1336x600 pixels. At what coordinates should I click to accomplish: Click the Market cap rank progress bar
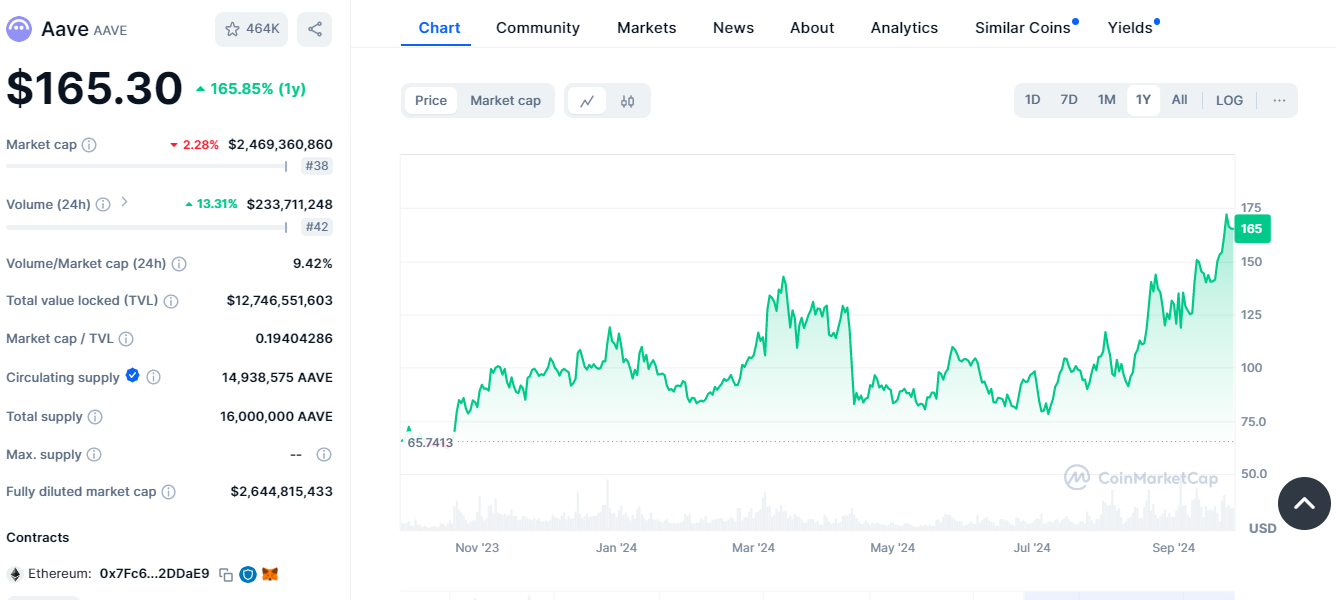click(147, 166)
